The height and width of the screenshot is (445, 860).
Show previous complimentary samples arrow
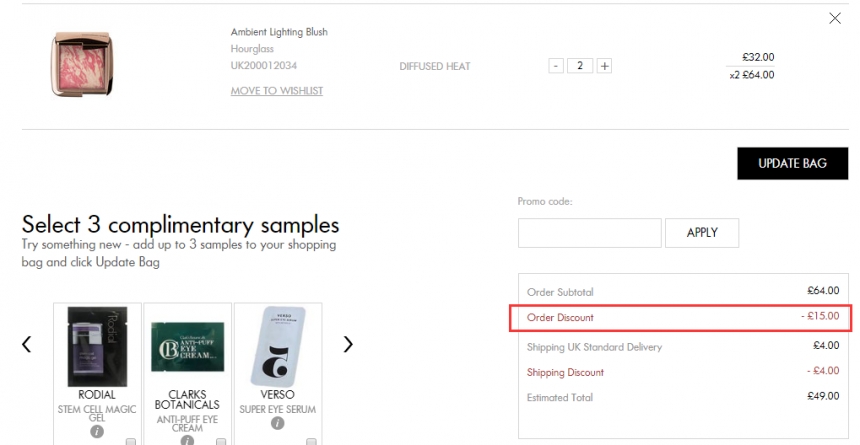point(27,344)
